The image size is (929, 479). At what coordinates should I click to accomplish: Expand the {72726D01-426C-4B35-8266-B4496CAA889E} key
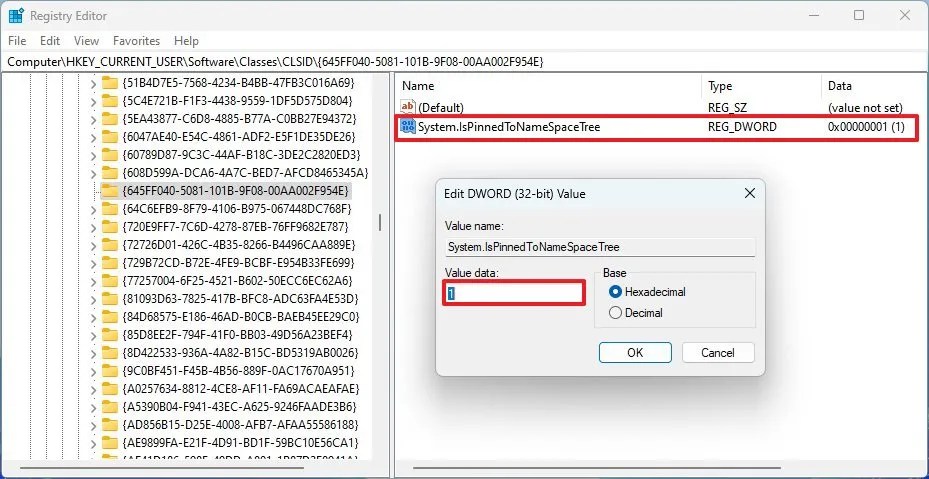click(93, 245)
